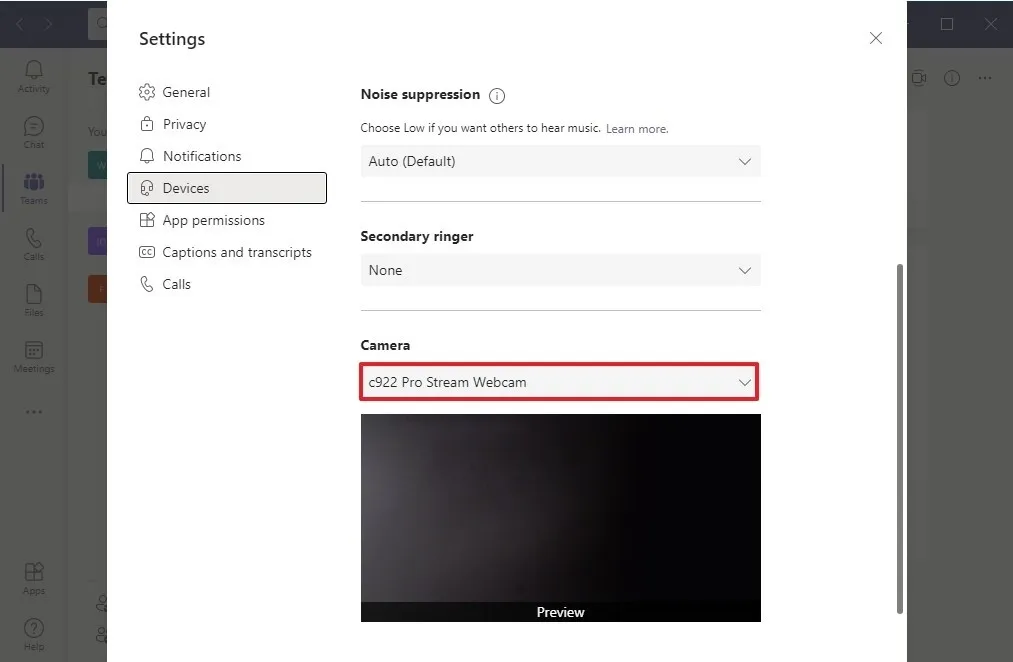
Task: Click the Settings dialog vertical scrollbar
Action: click(x=899, y=439)
